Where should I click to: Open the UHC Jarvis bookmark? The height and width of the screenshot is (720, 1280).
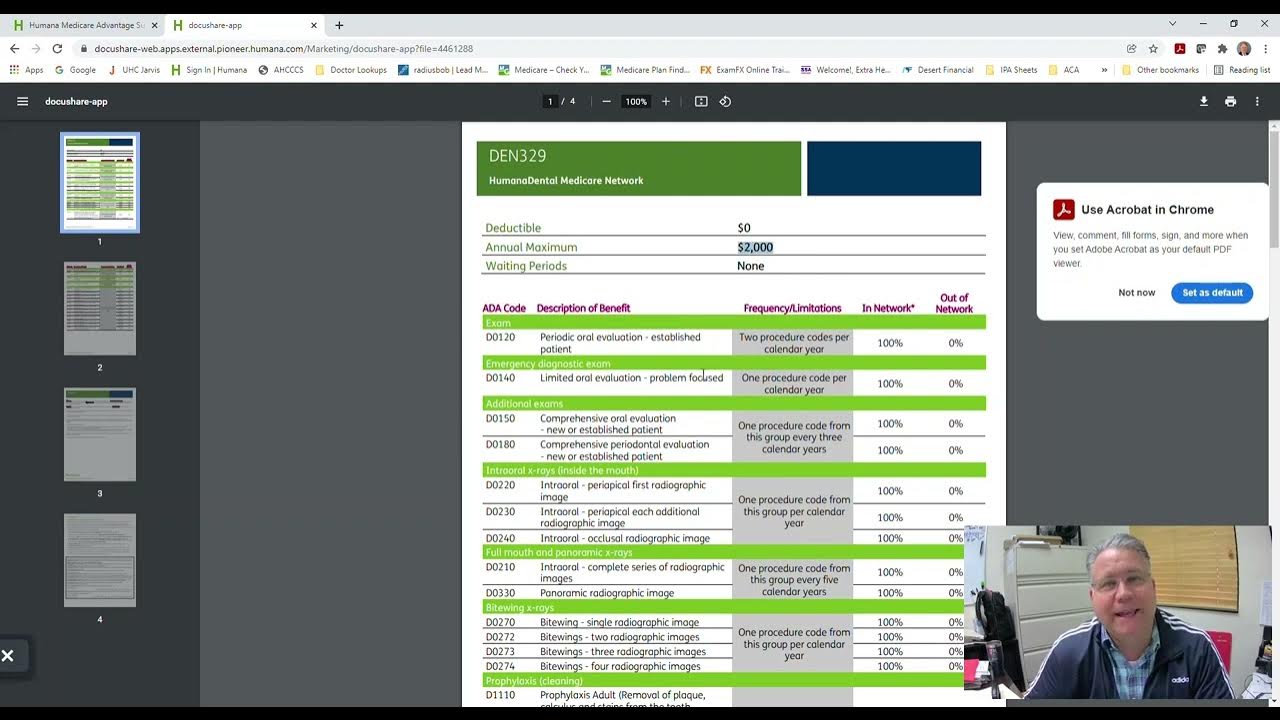pyautogui.click(x=133, y=70)
